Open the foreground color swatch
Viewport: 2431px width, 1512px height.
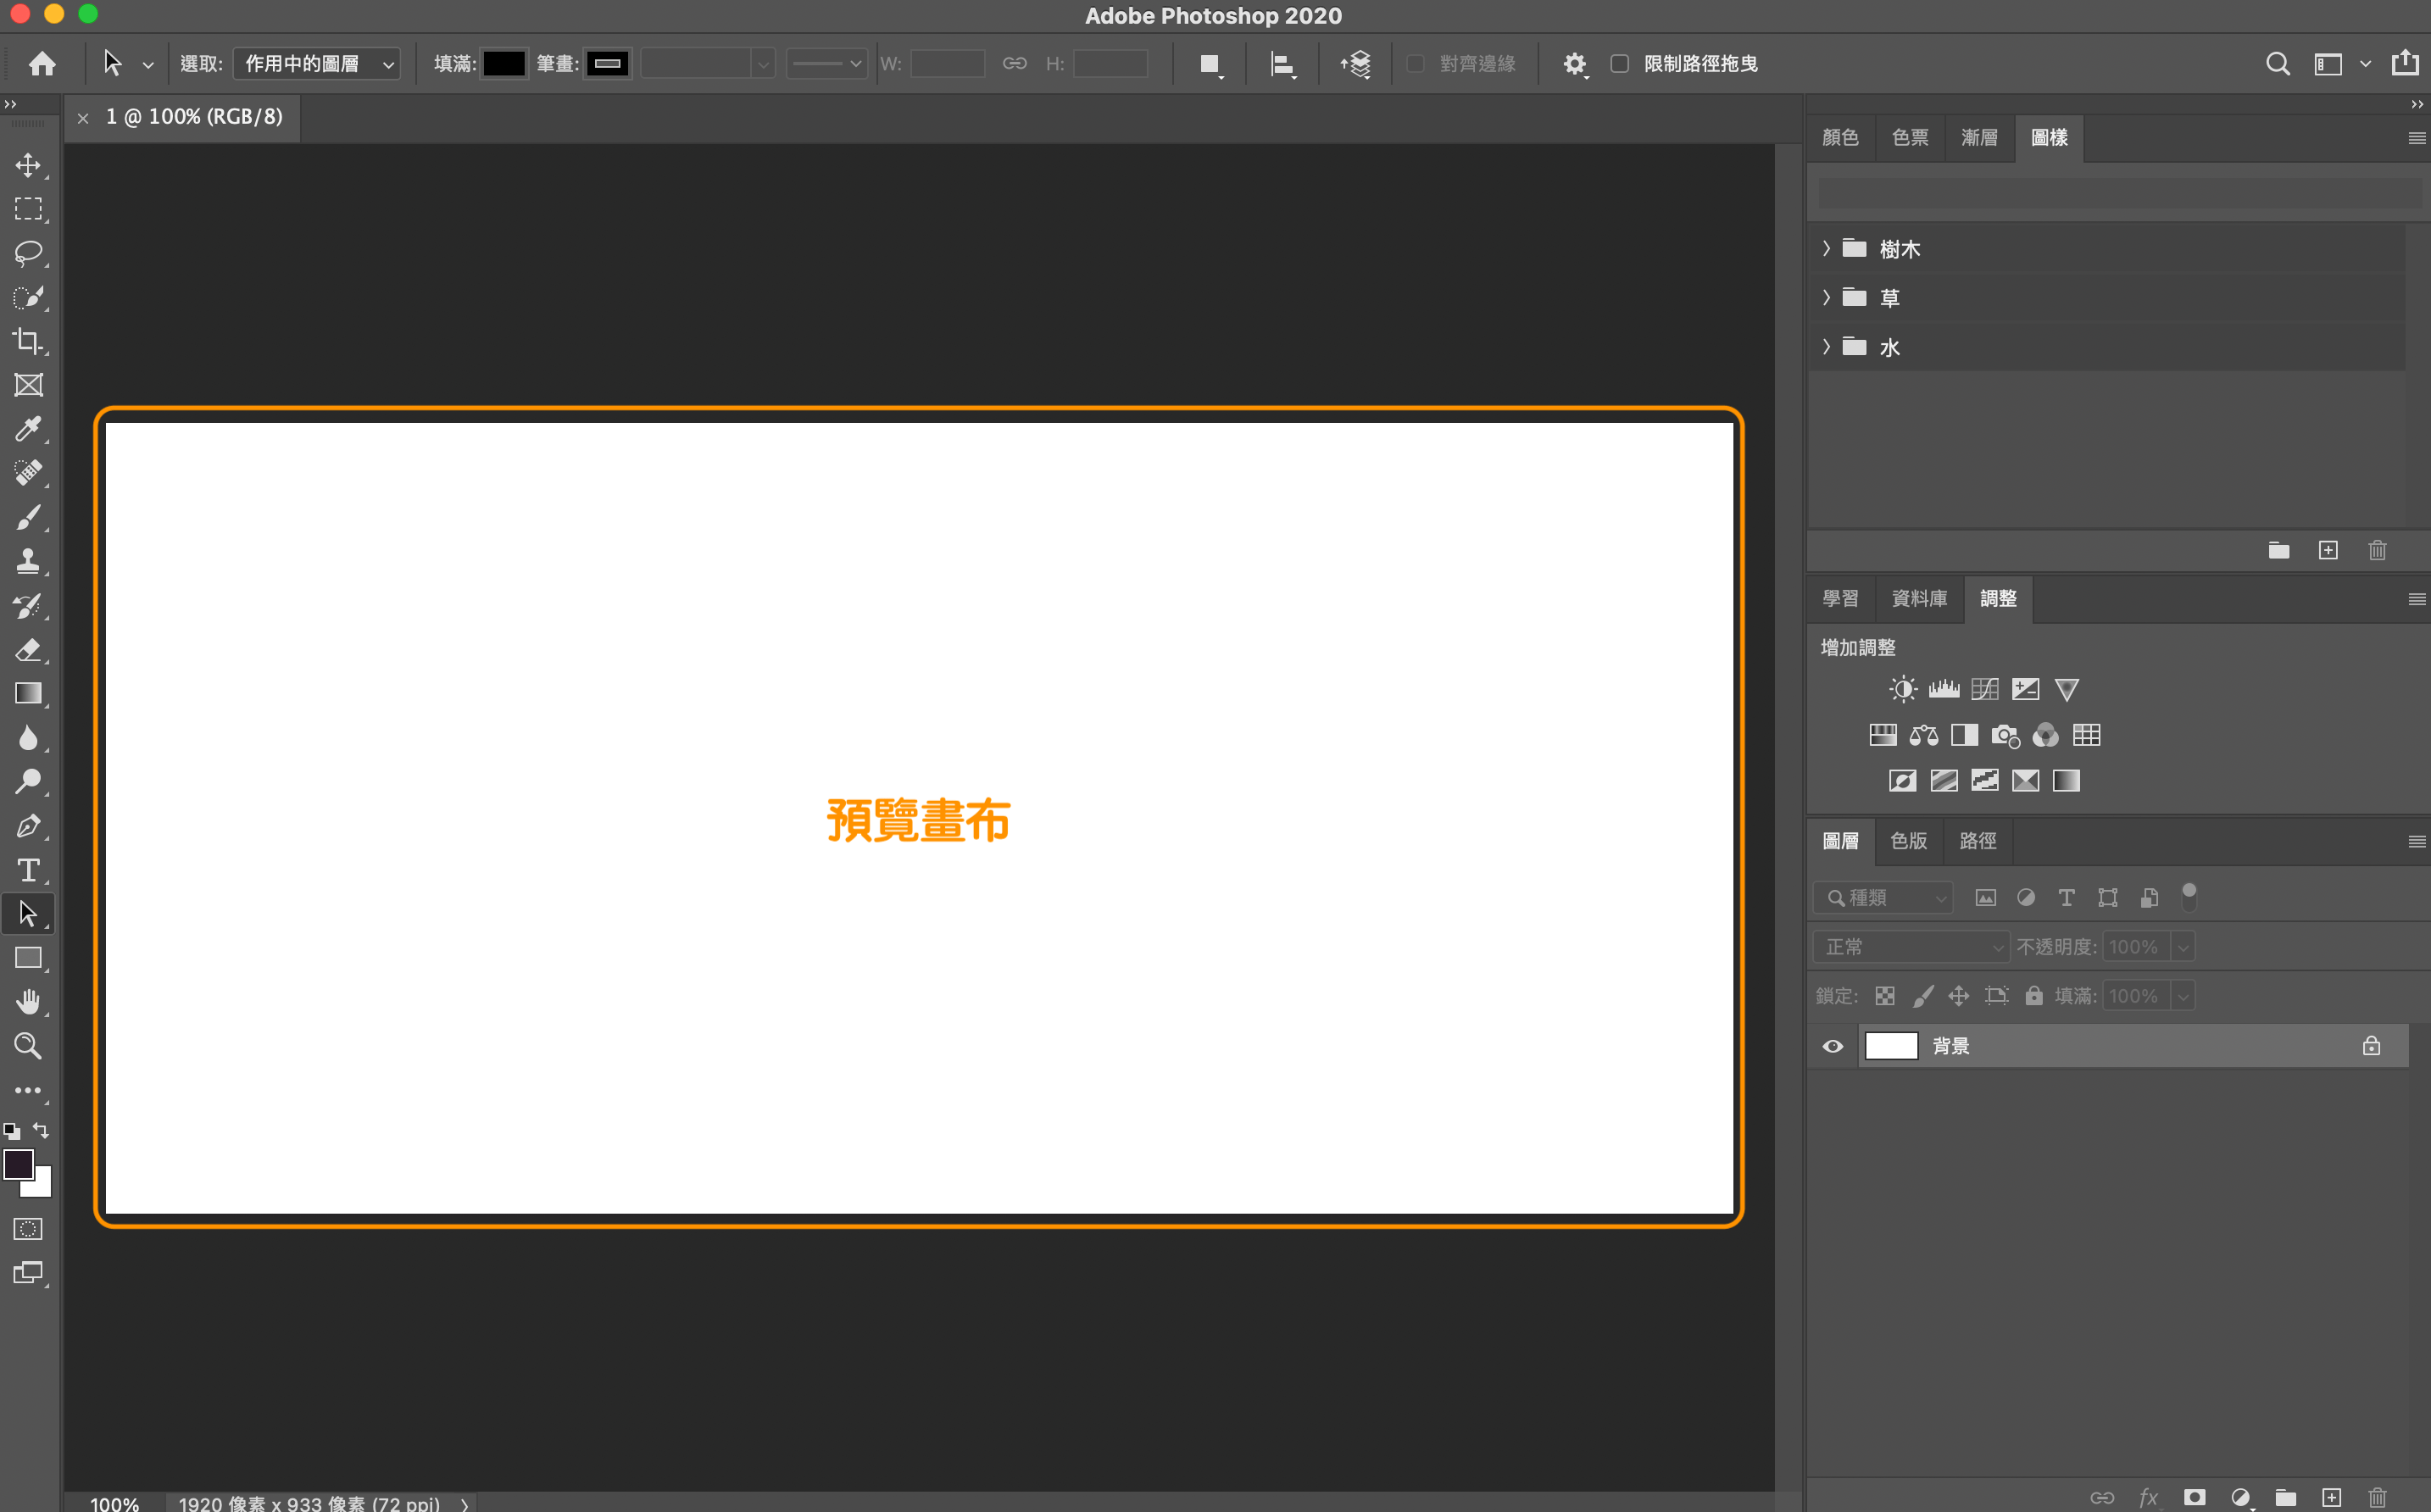[x=17, y=1165]
